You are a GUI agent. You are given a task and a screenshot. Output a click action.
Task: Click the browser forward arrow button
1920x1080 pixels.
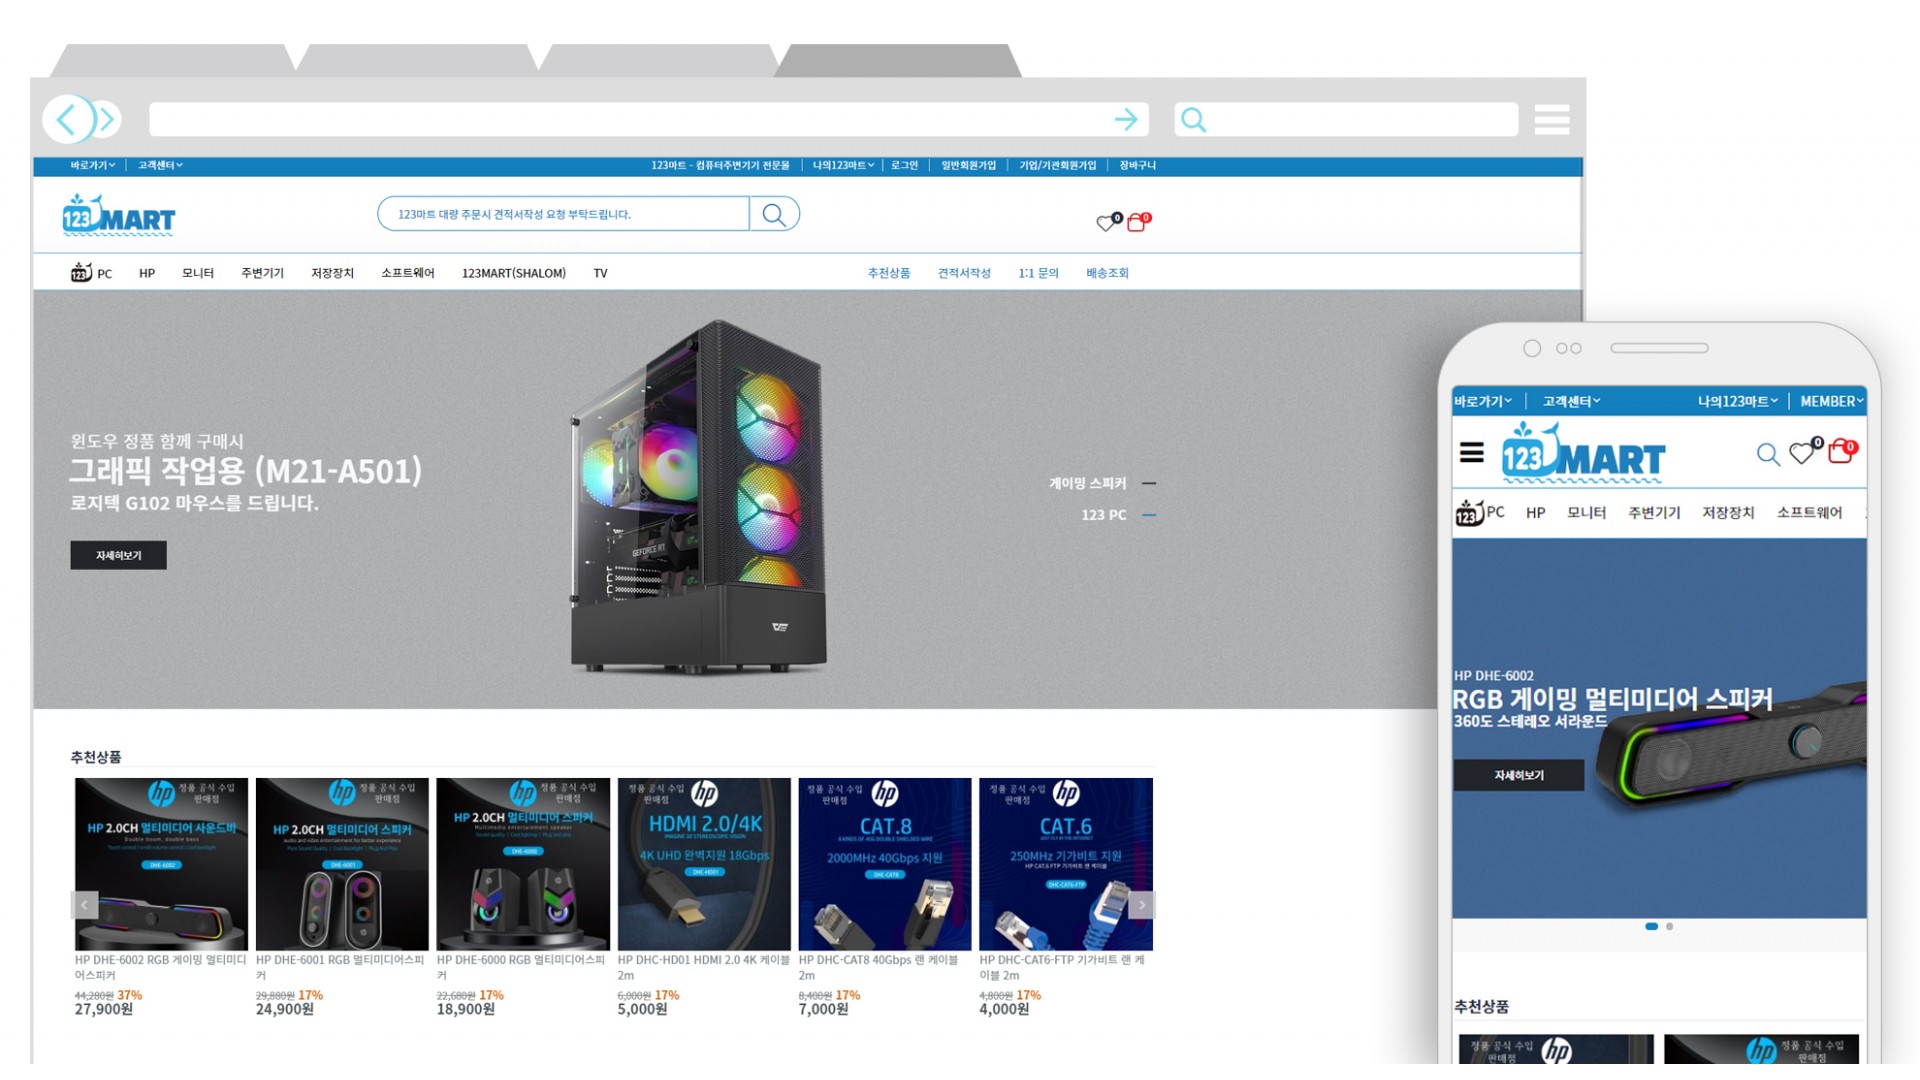(x=107, y=120)
